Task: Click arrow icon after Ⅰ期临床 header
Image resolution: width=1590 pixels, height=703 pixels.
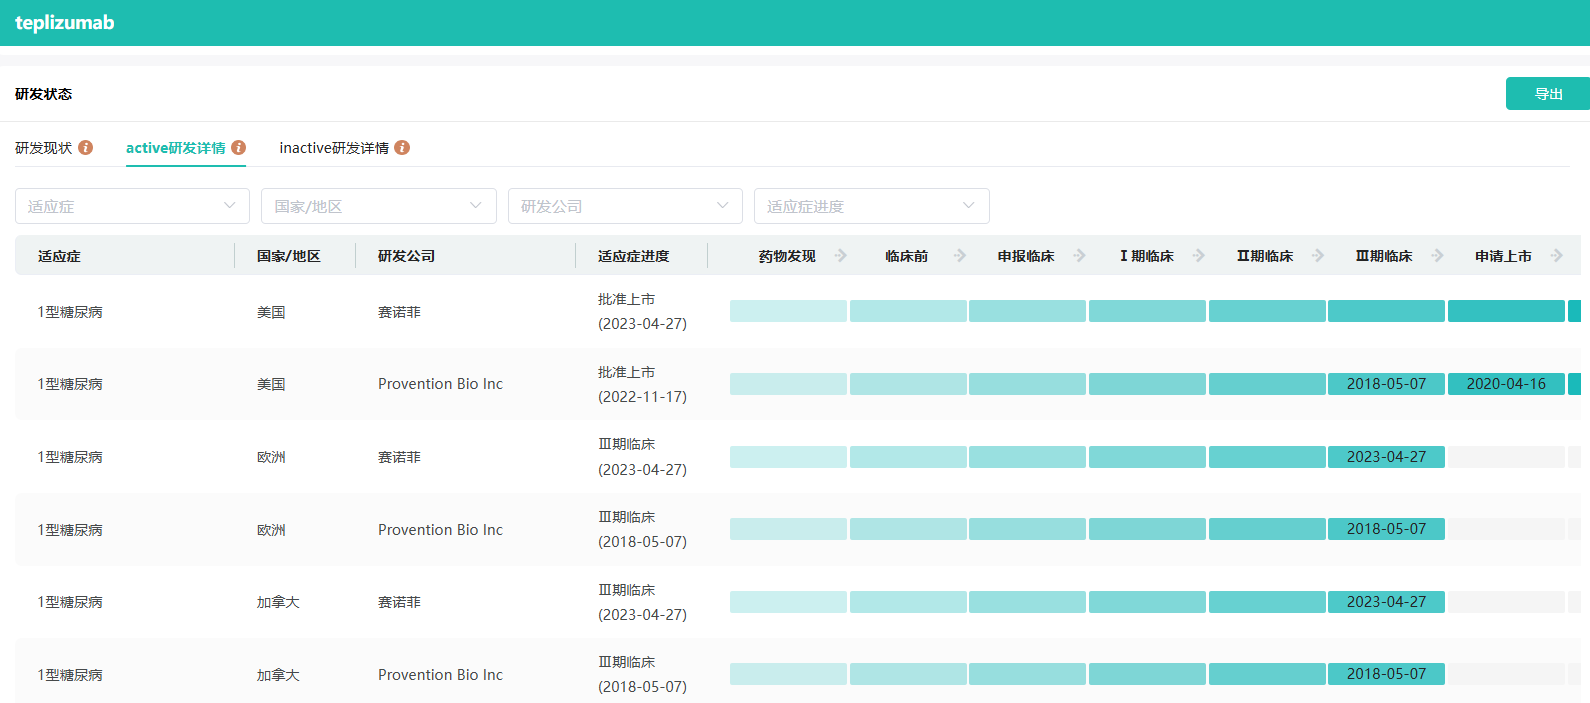Action: click(1199, 256)
